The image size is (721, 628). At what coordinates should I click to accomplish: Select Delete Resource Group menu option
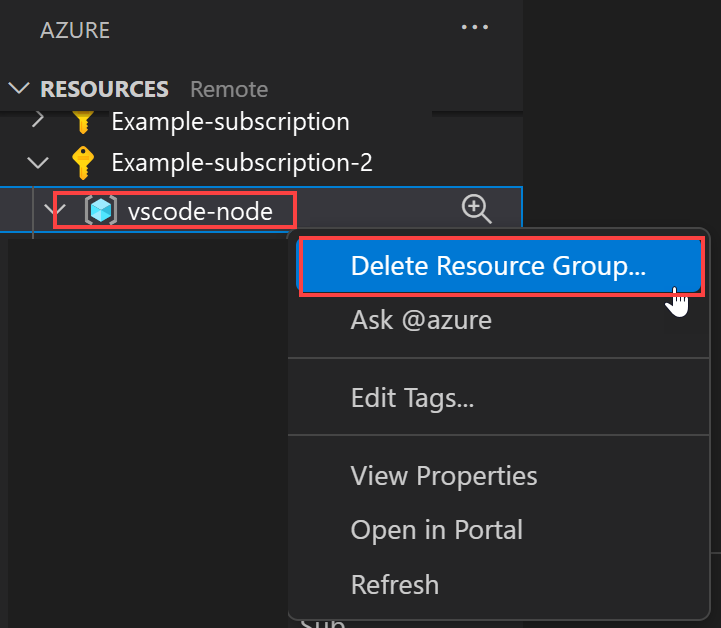pos(498,266)
